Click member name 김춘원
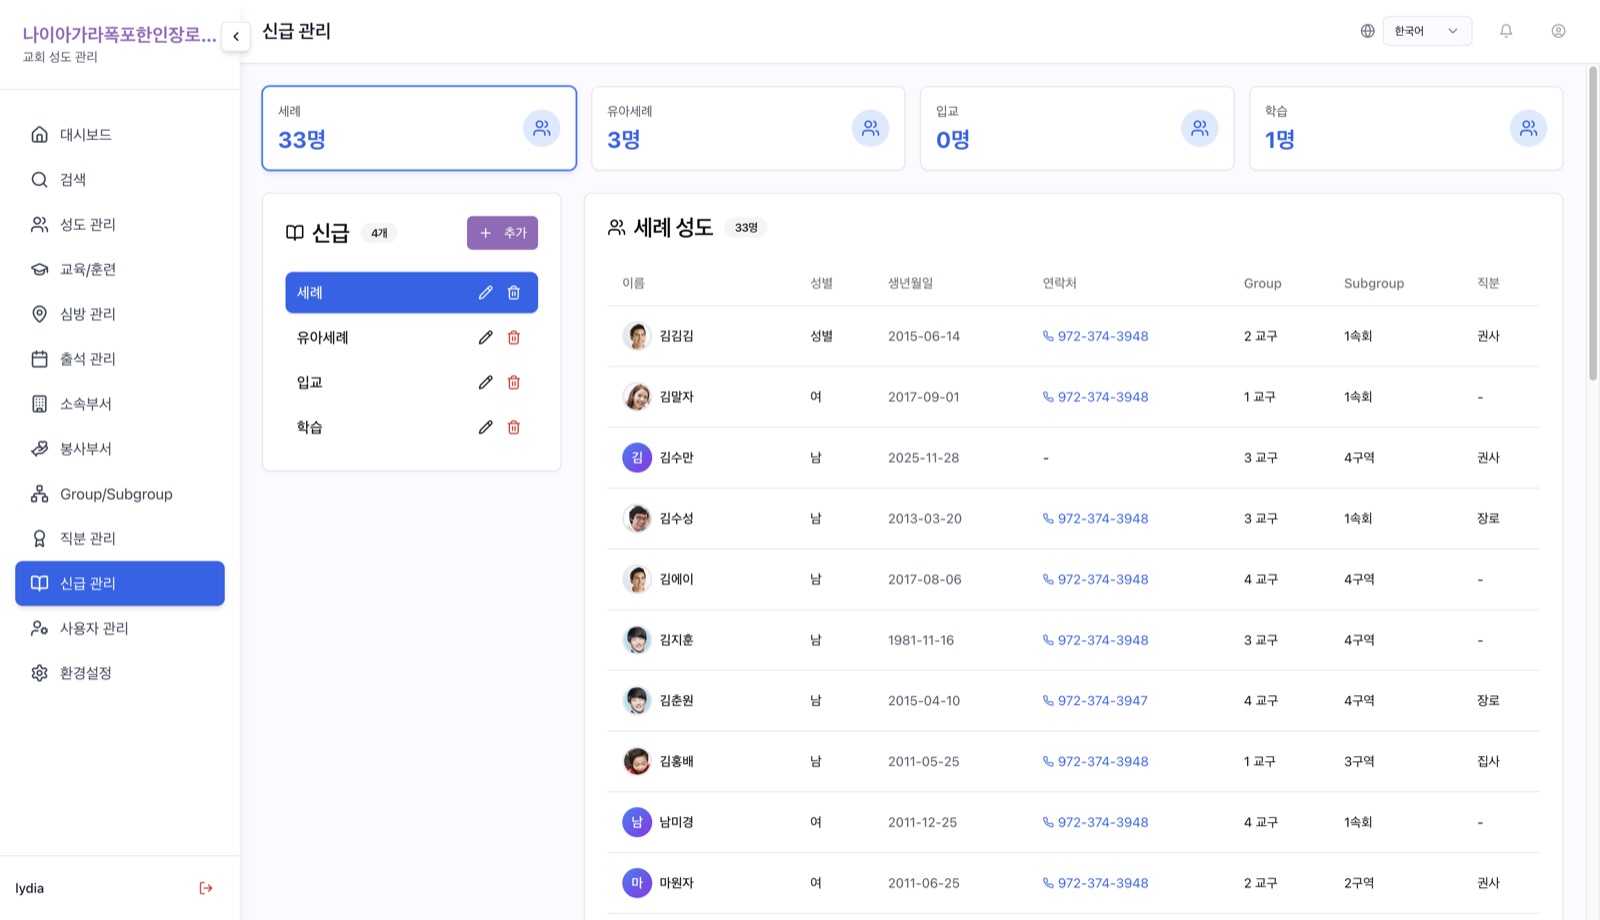 pos(676,701)
